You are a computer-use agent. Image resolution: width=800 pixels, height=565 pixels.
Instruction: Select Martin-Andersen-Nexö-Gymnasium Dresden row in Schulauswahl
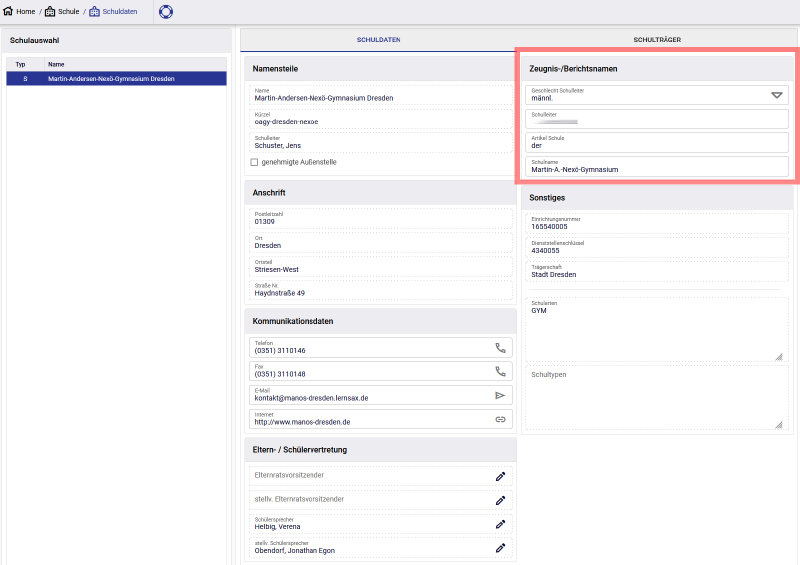[115, 78]
